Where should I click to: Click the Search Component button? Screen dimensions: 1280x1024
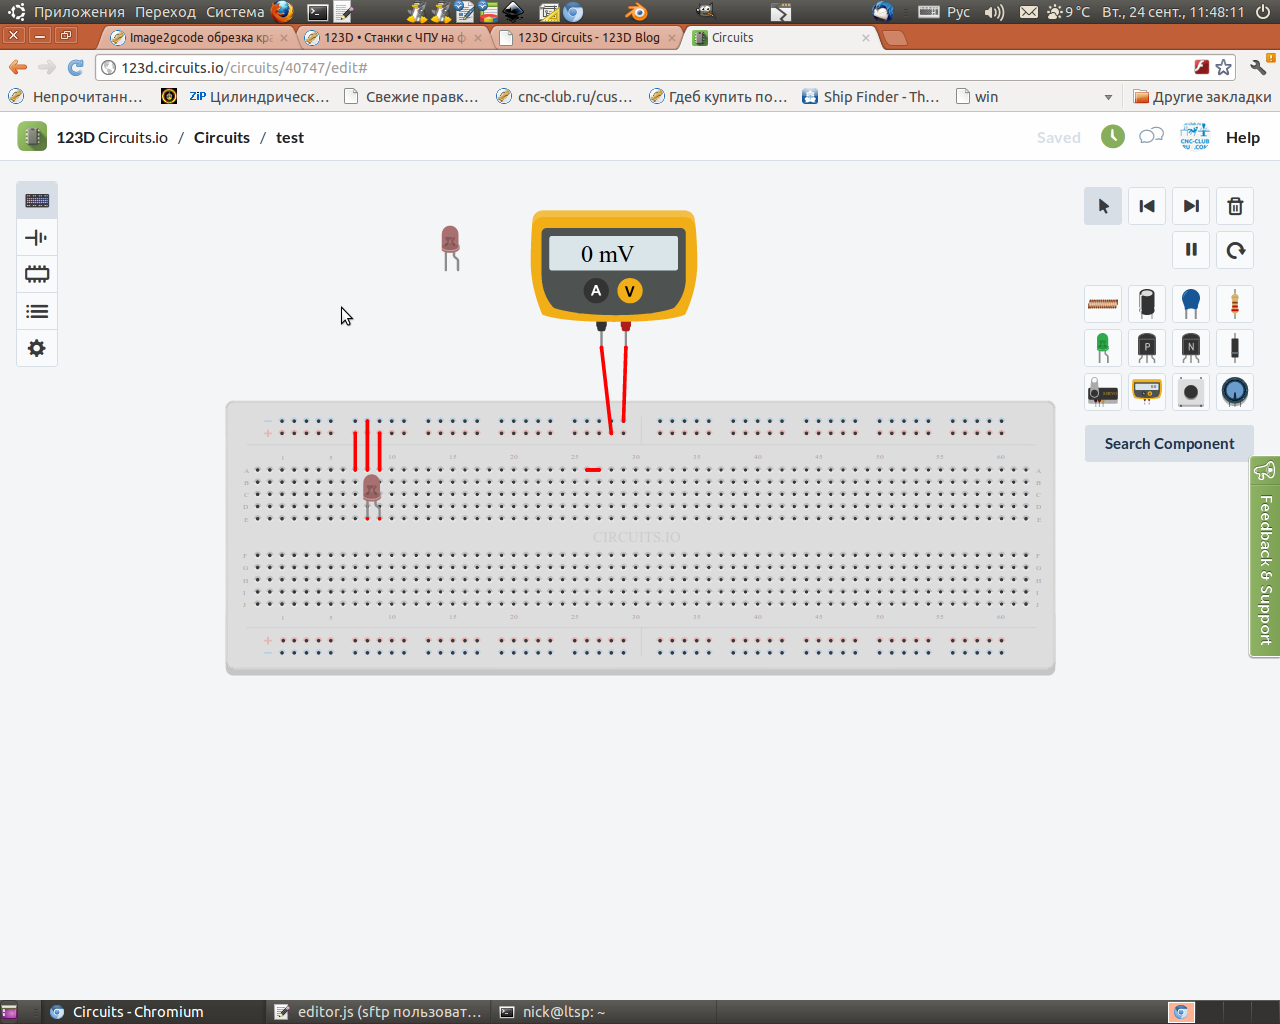coord(1169,444)
